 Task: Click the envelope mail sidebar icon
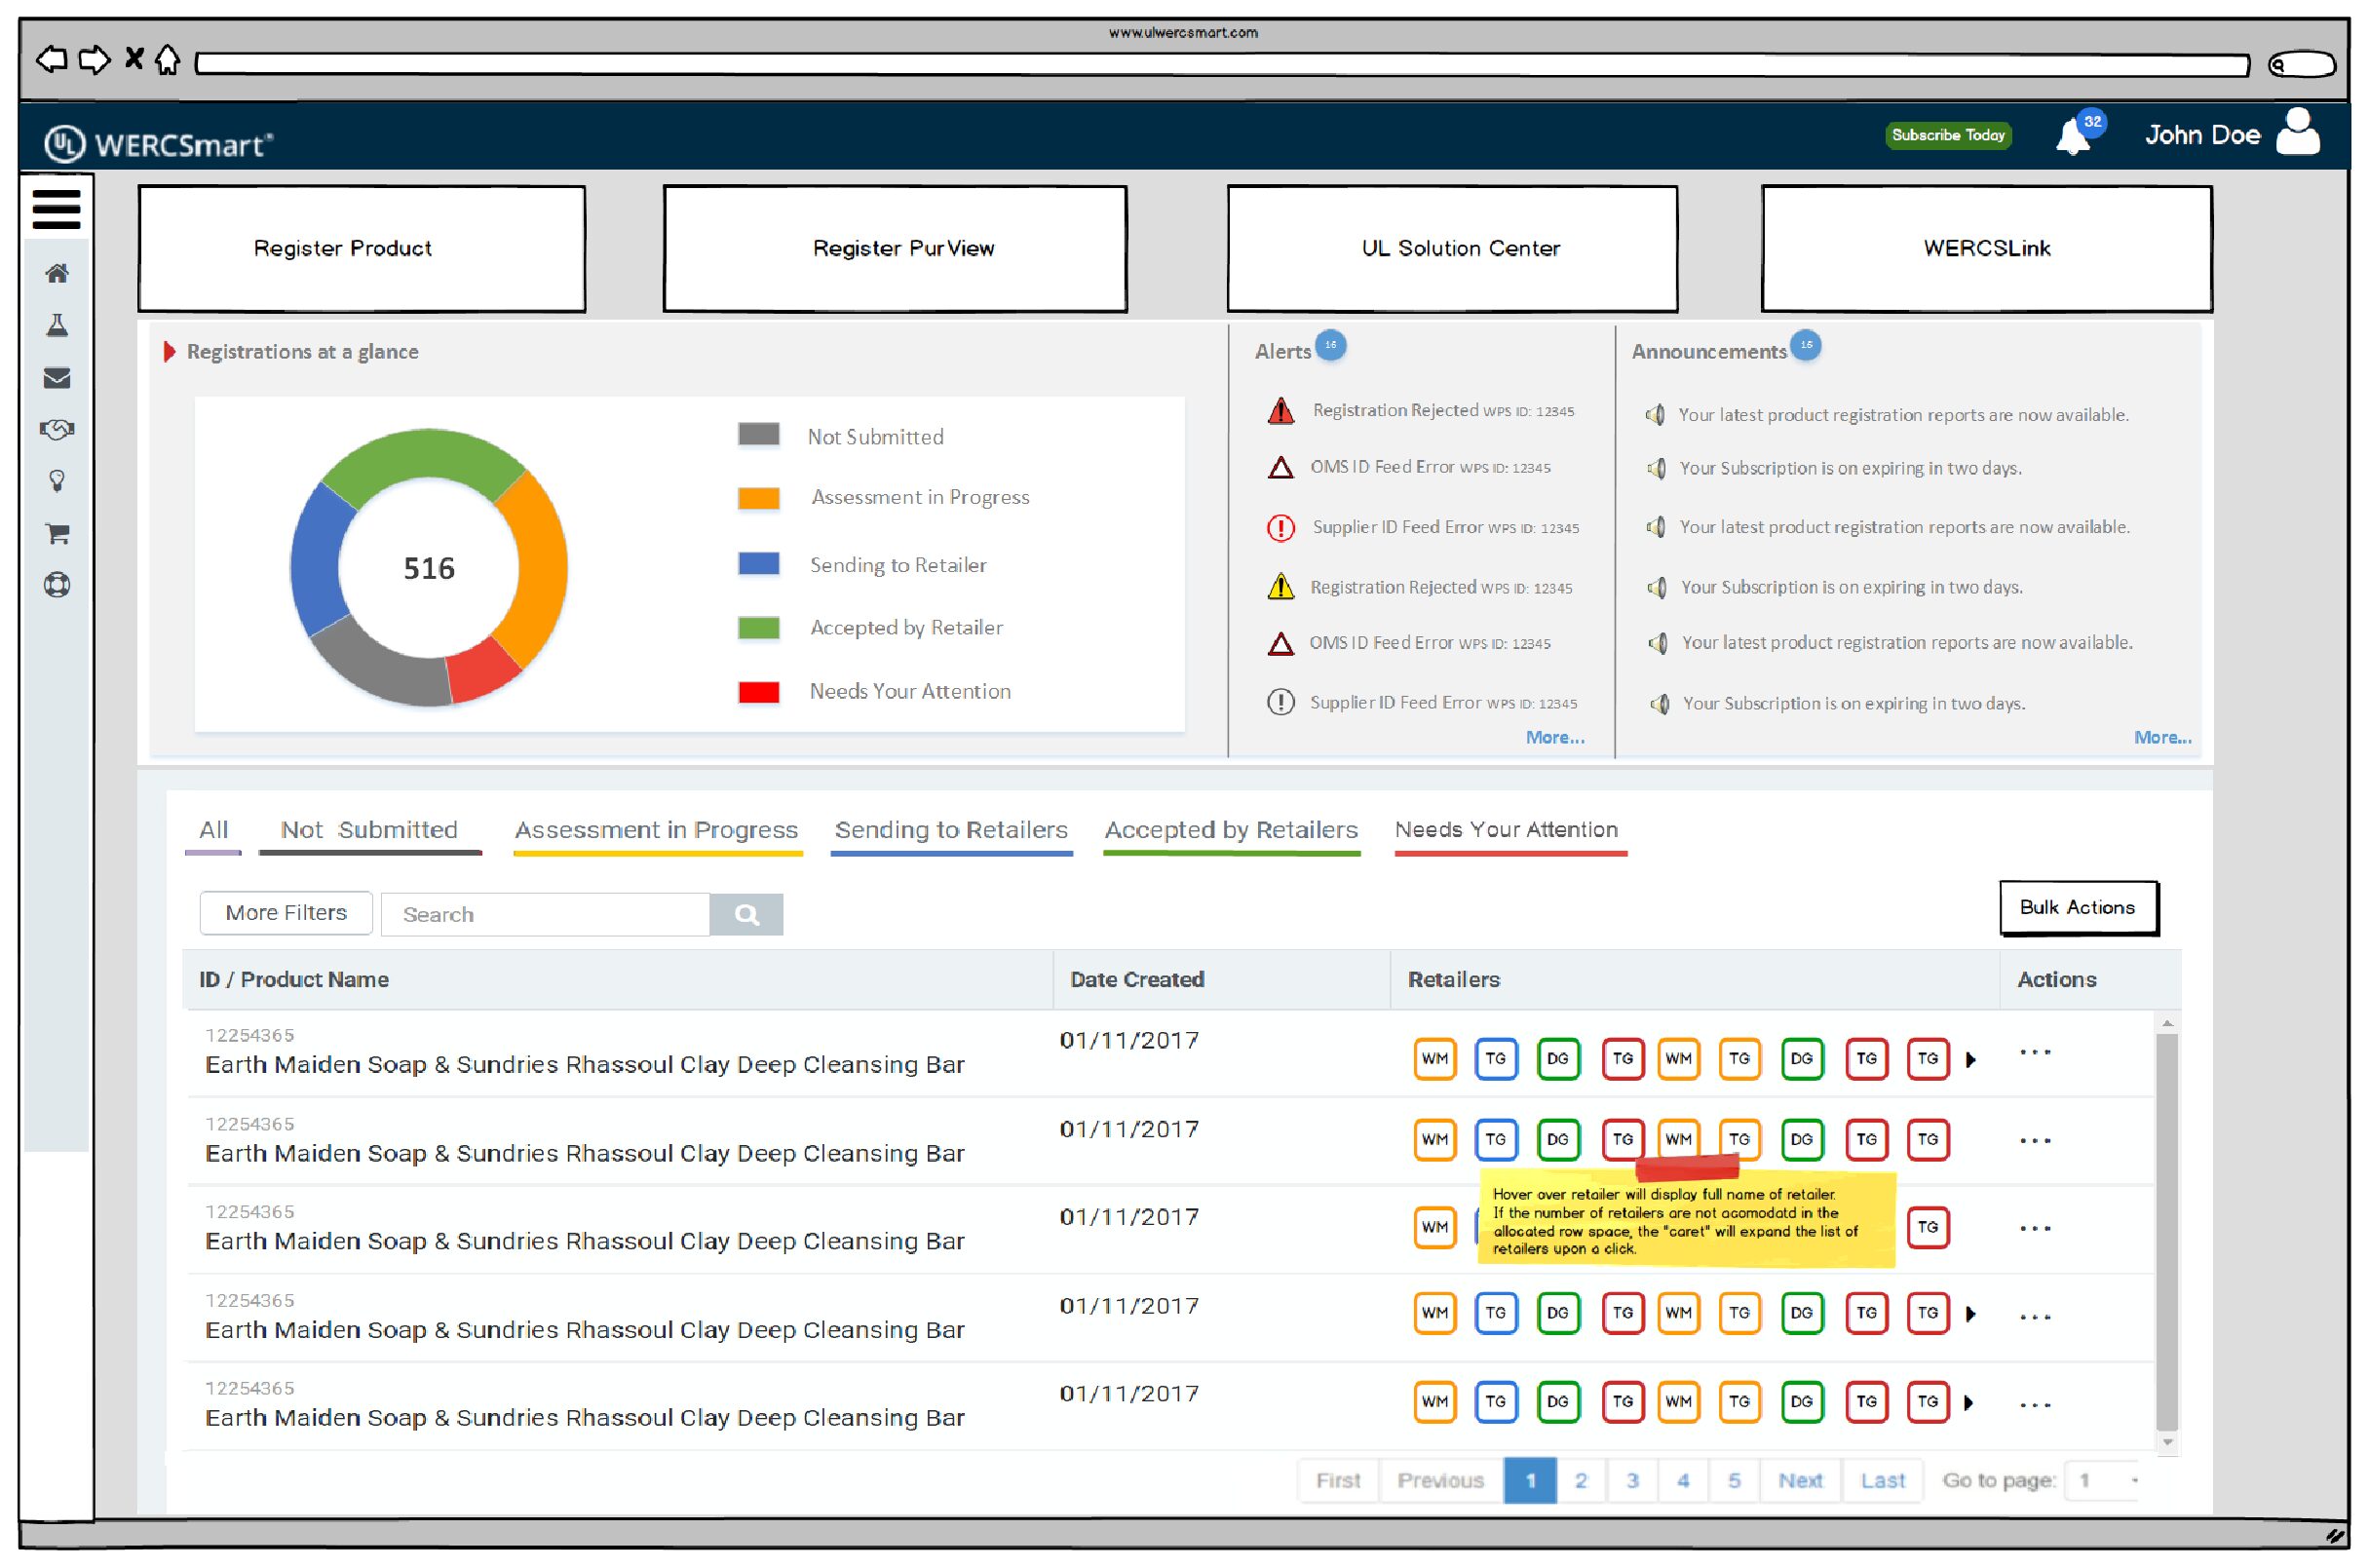point(57,378)
